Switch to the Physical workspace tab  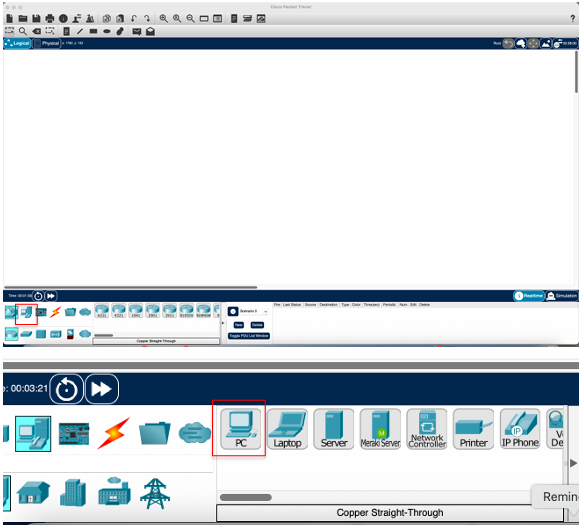coord(47,43)
